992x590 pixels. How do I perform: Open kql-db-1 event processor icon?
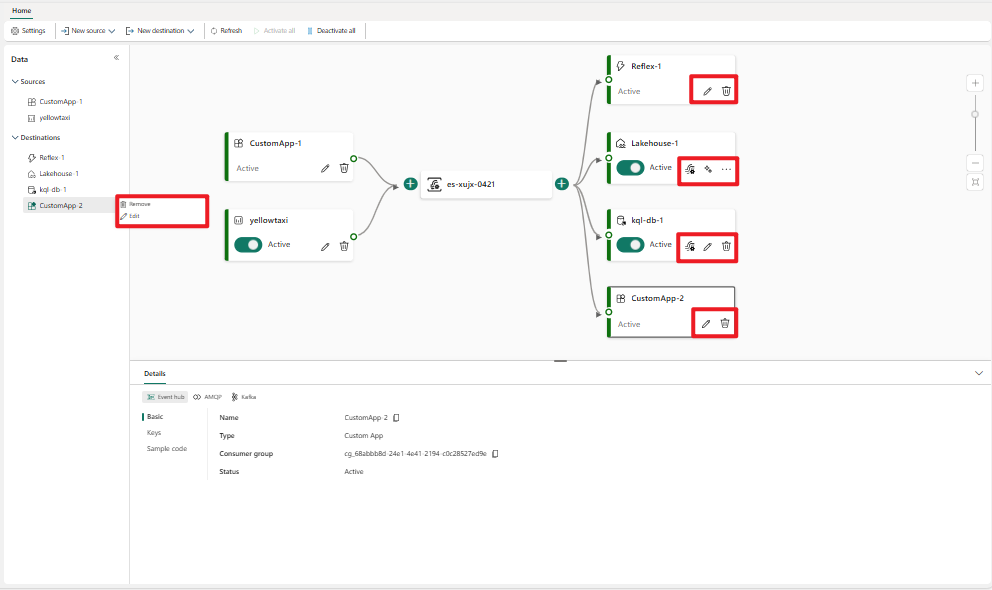click(x=690, y=246)
